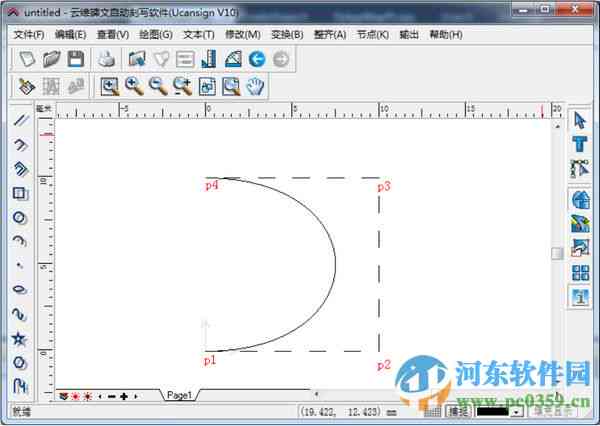This screenshot has height=426, width=600.
Task: Open the black color dropdown arrow
Action: tap(517, 412)
